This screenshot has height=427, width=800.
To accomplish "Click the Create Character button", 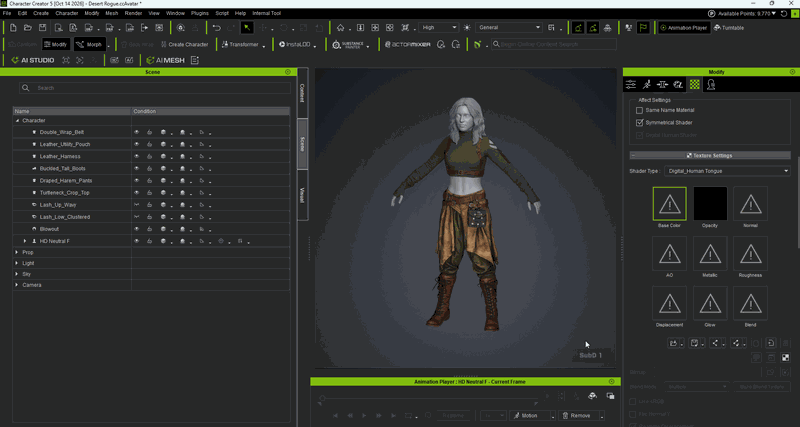I will click(184, 44).
